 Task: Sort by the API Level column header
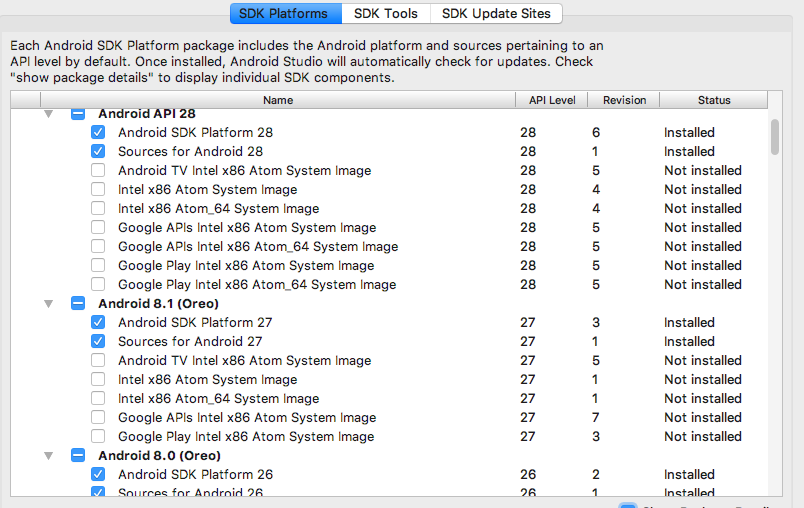[x=552, y=100]
